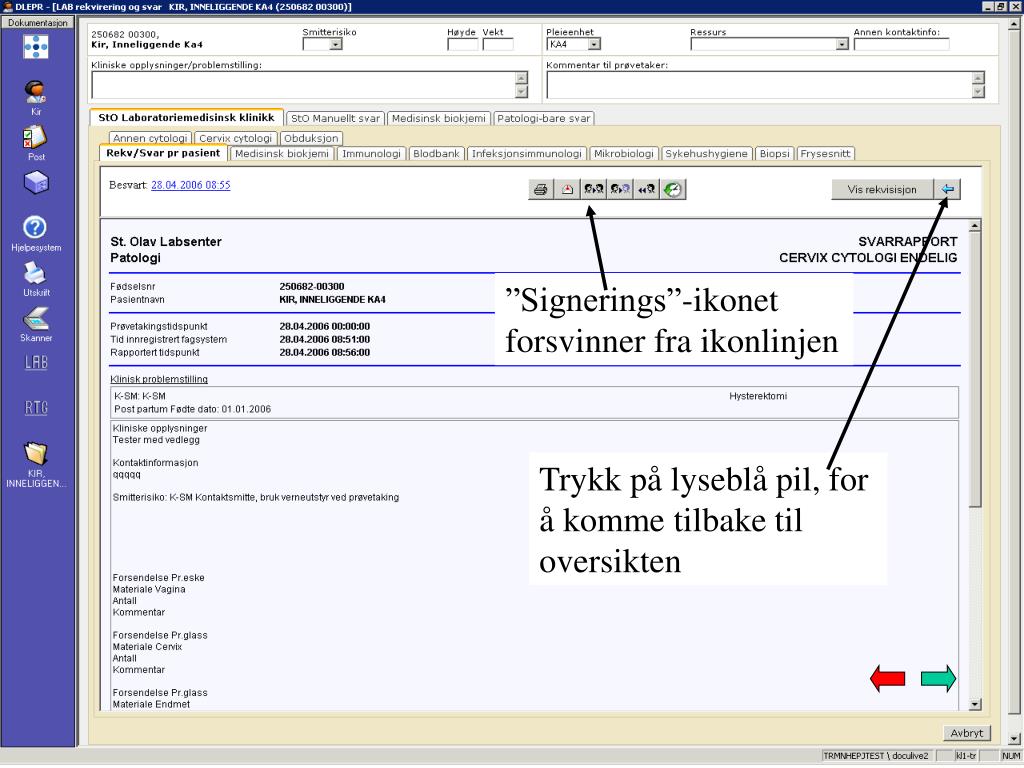Screen dimensions: 1024x768
Task: Select StO Laboratoriemedisinsk klinikk tab
Action: click(x=186, y=118)
